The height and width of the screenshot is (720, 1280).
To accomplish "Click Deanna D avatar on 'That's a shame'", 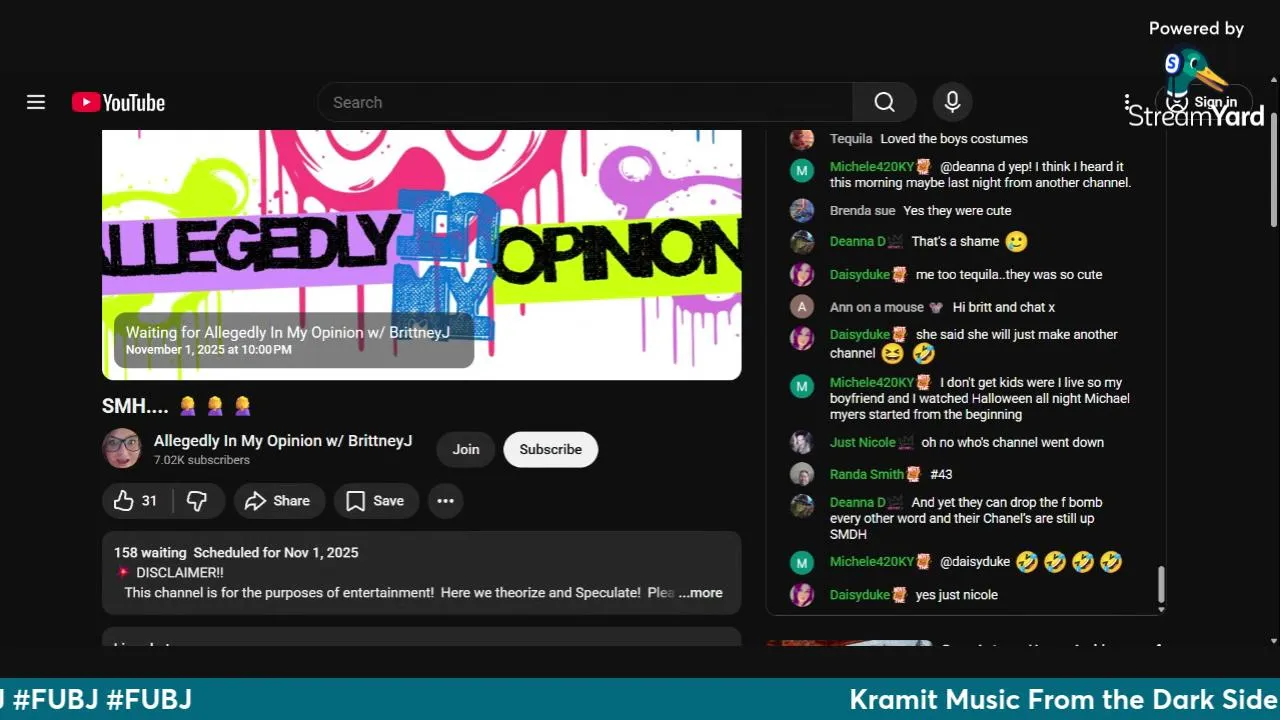I will point(802,242).
